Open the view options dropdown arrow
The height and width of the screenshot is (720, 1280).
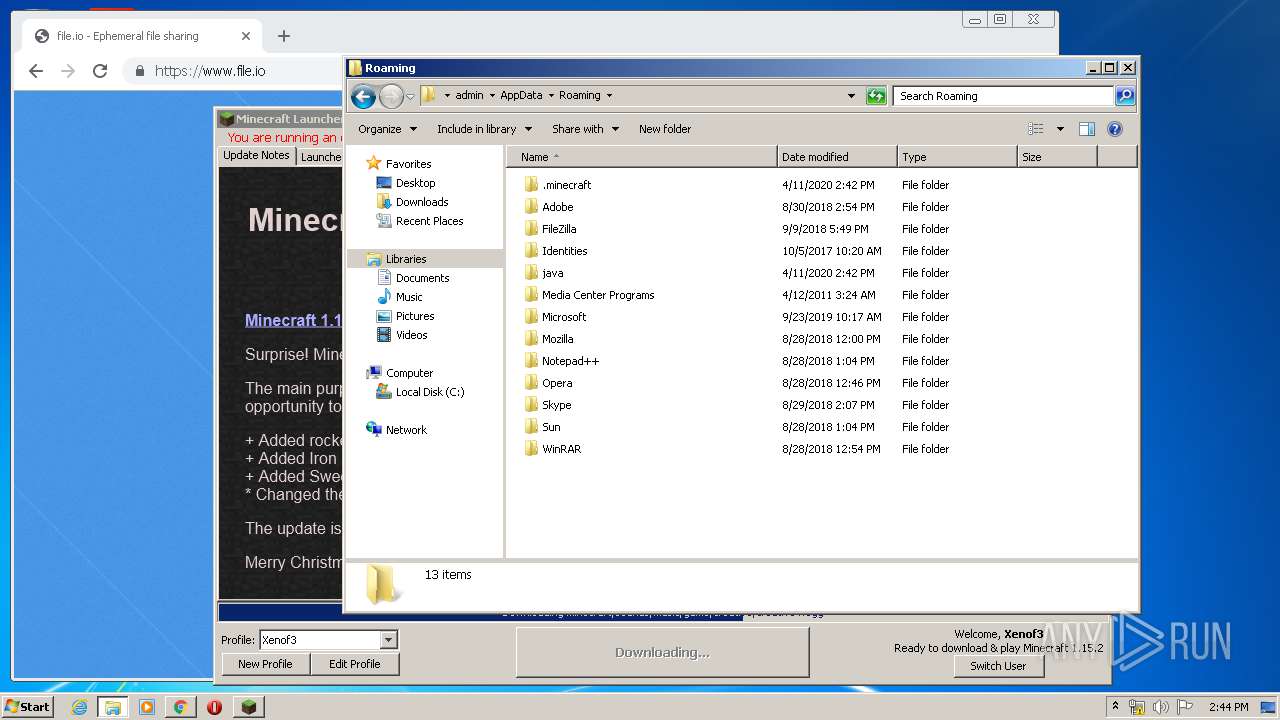tap(1060, 129)
